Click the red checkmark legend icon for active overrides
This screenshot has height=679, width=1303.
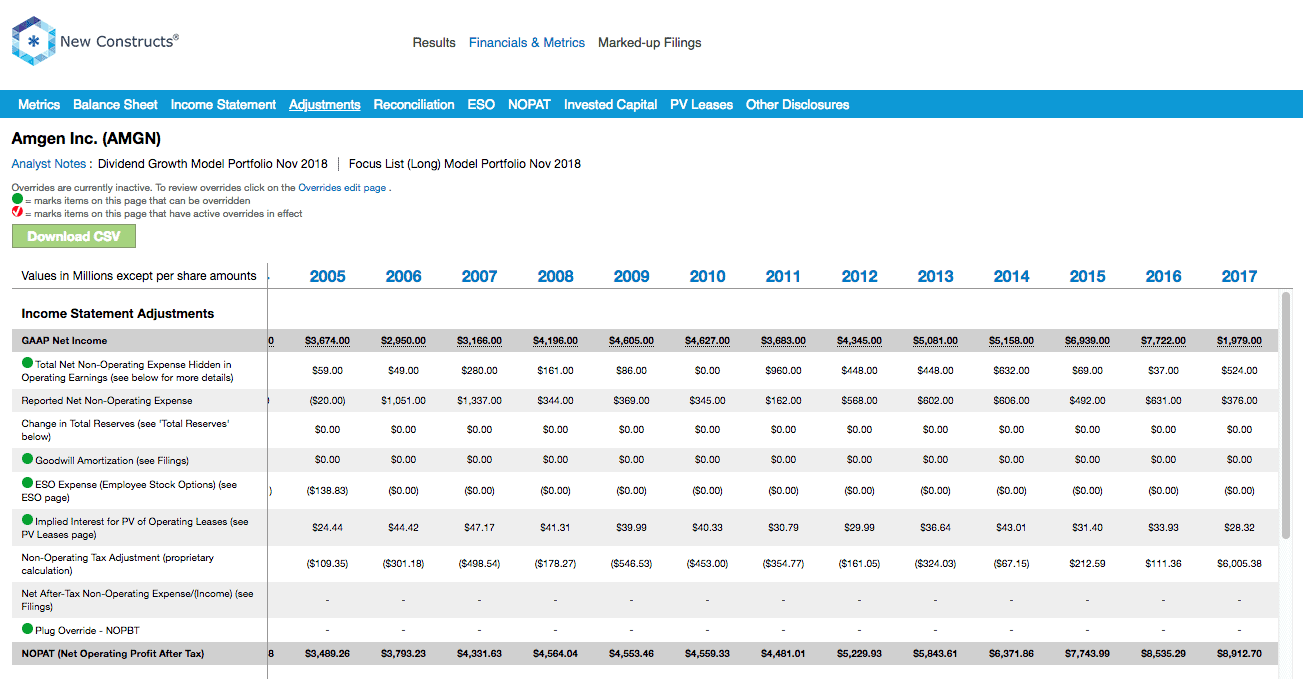(x=17, y=213)
